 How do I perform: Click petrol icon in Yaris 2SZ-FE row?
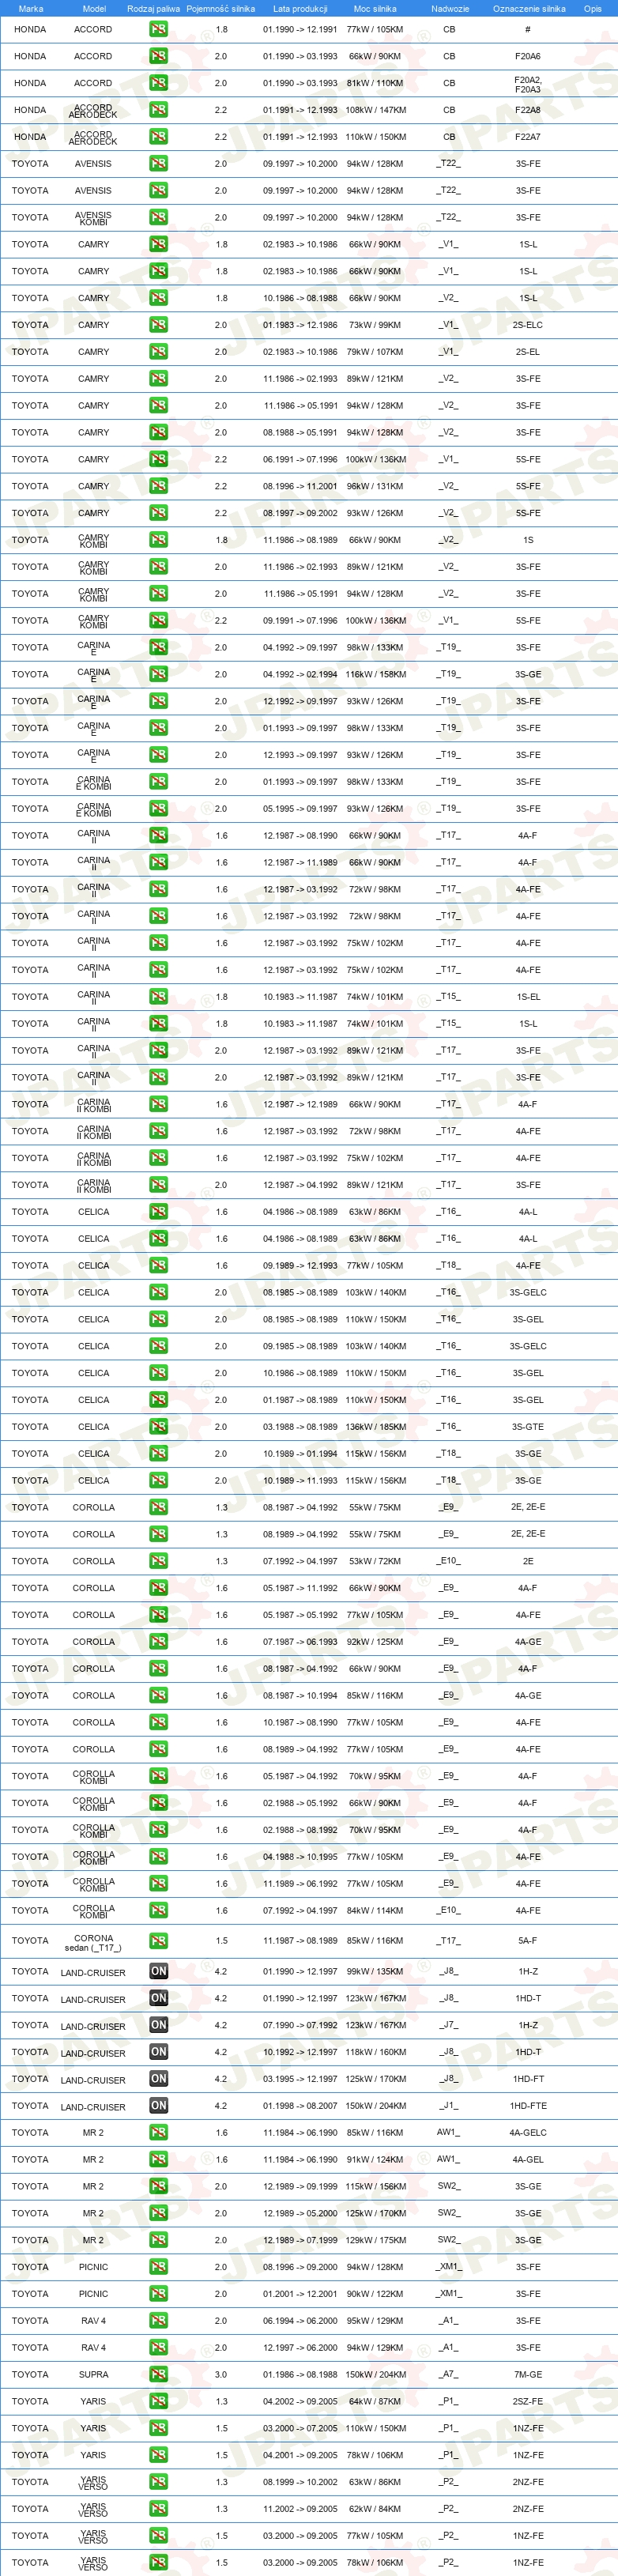click(158, 2401)
